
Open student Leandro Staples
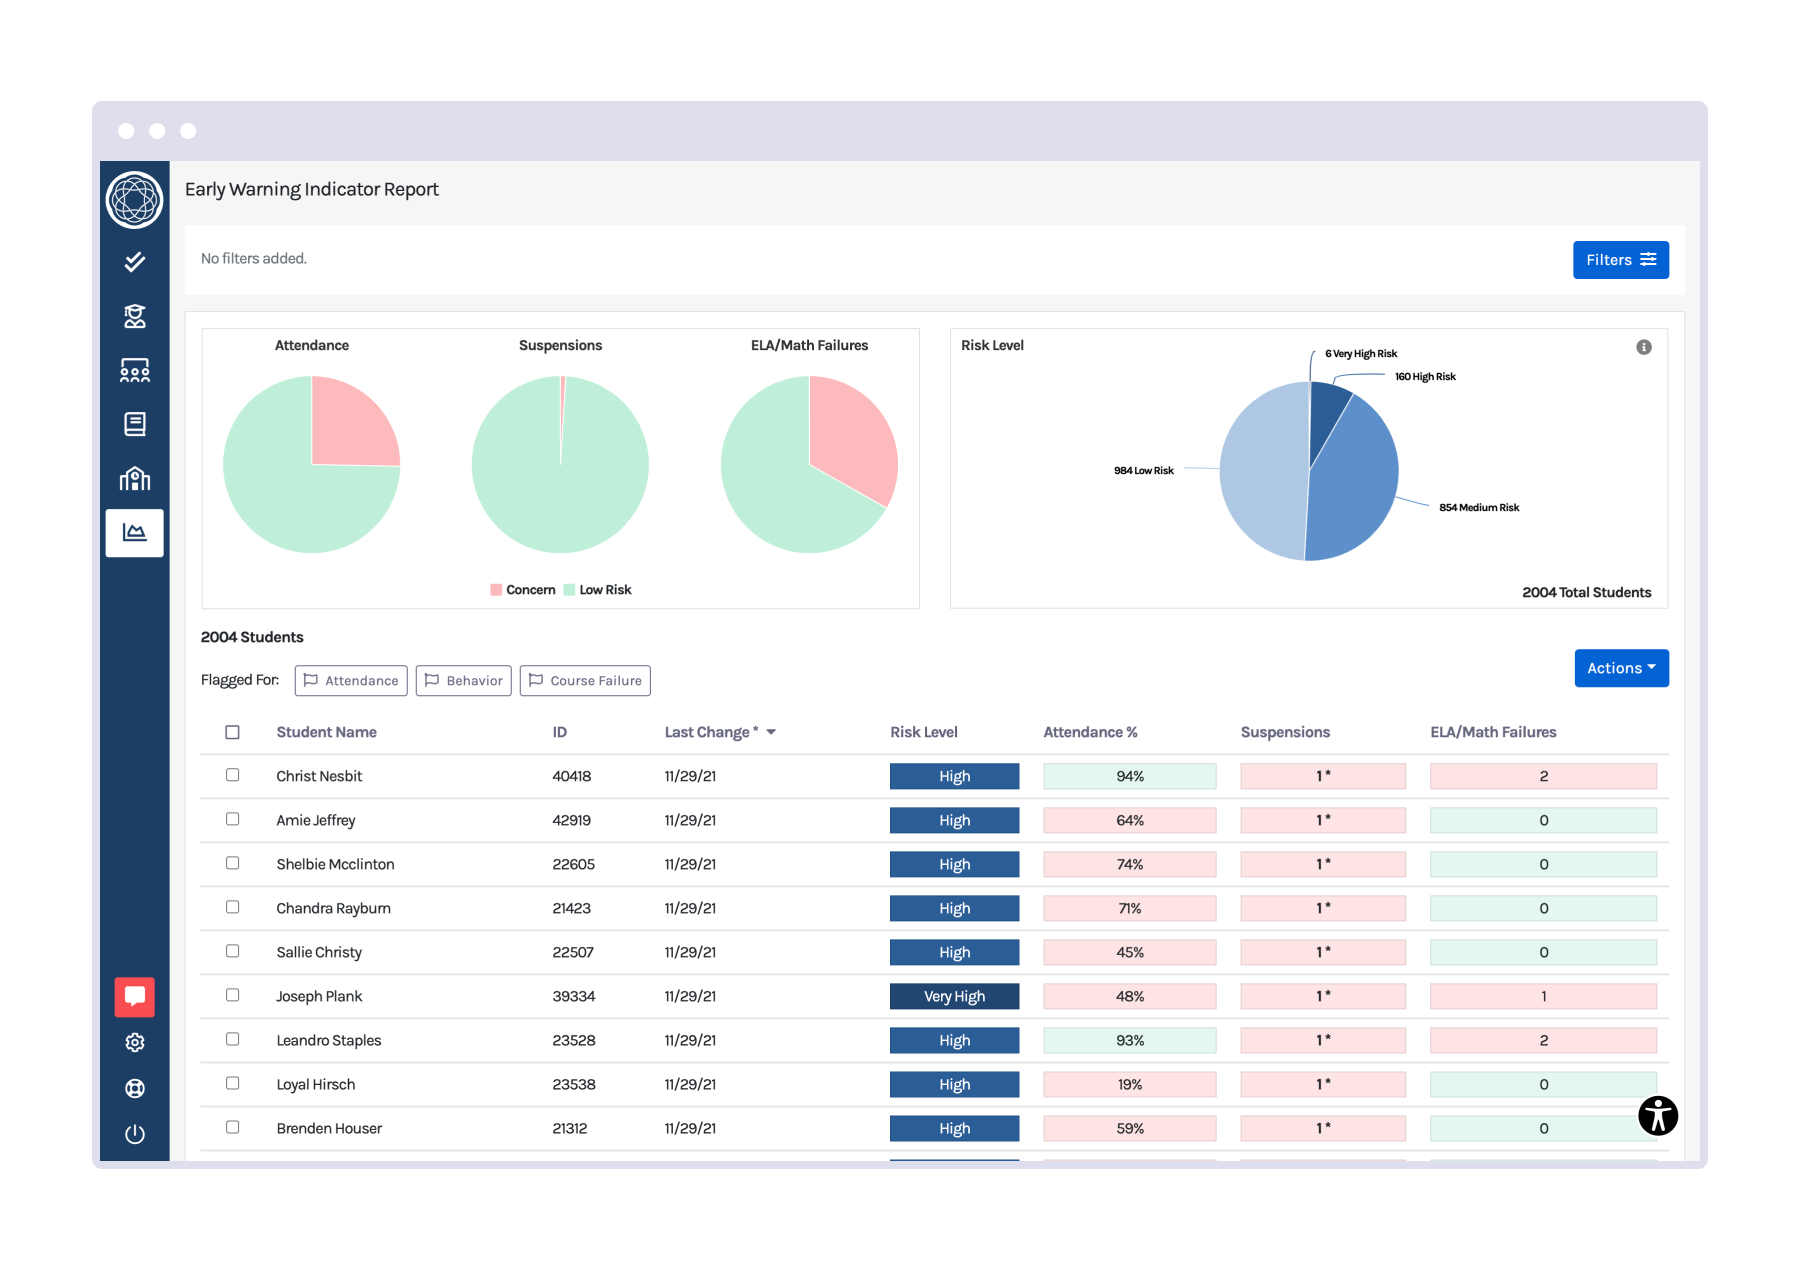328,1040
